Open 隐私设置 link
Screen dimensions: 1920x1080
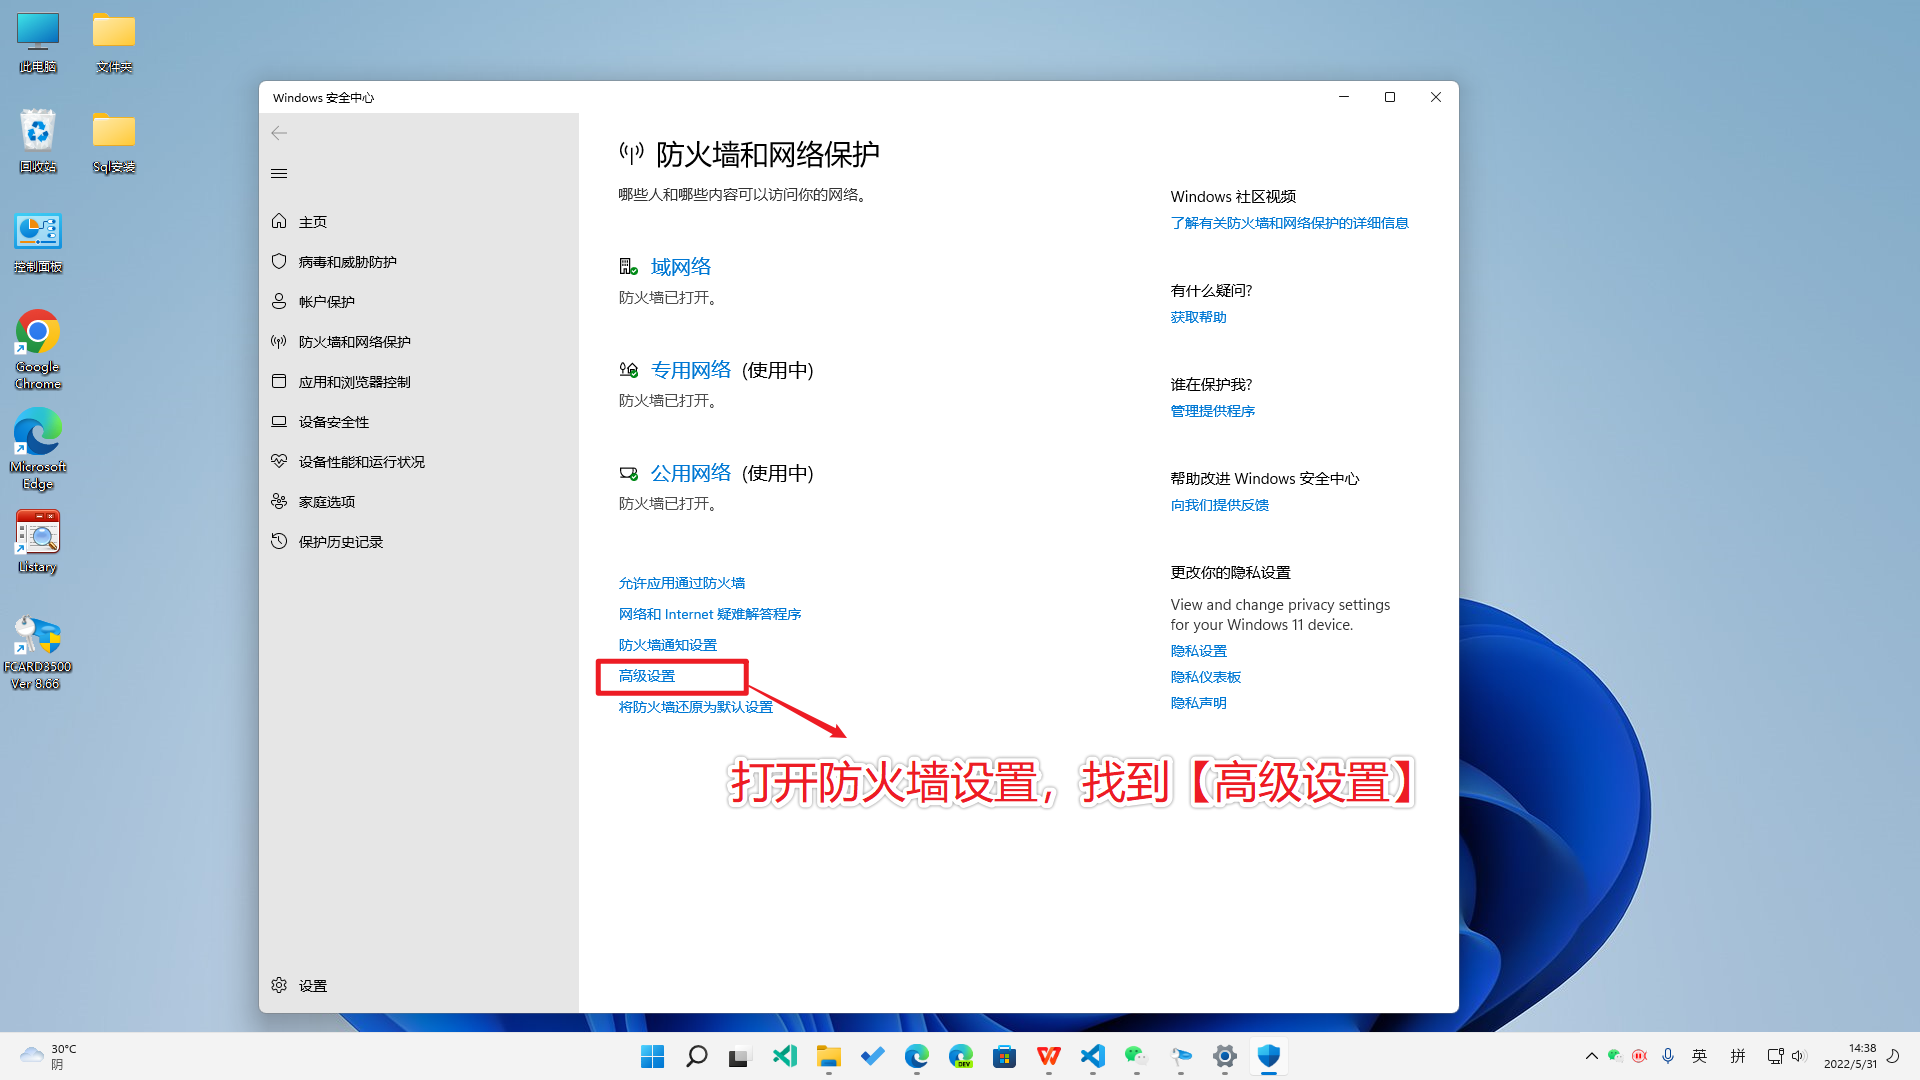(1199, 651)
